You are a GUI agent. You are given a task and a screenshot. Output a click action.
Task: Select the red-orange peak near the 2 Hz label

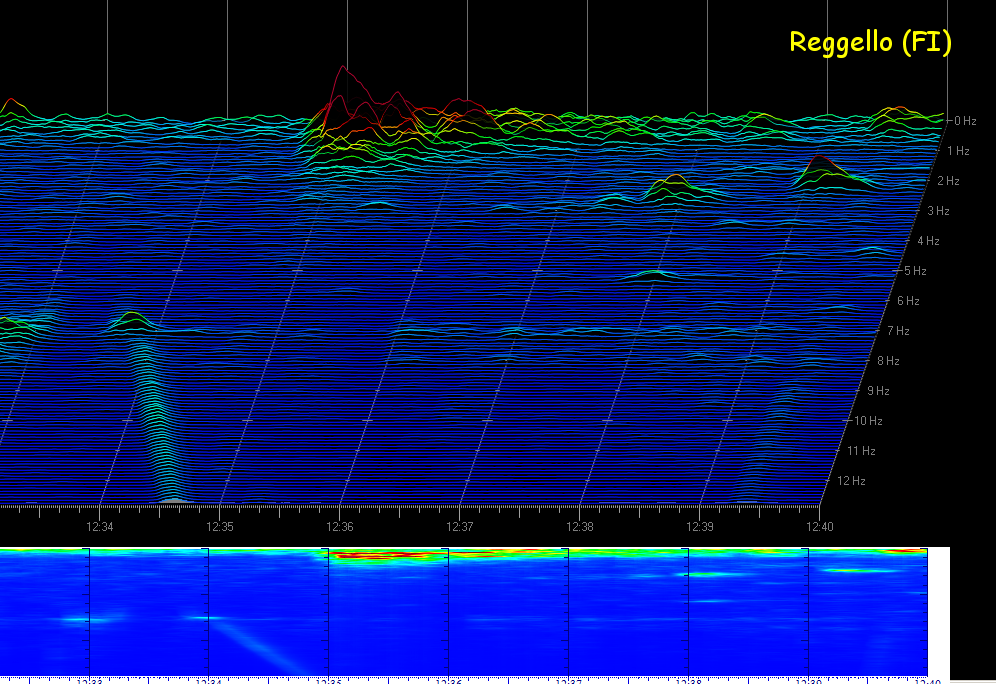pos(819,162)
